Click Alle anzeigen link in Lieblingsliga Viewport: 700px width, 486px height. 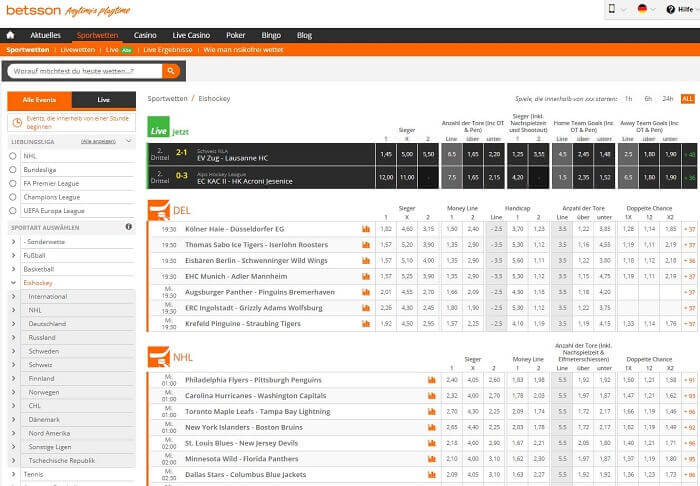coord(98,141)
